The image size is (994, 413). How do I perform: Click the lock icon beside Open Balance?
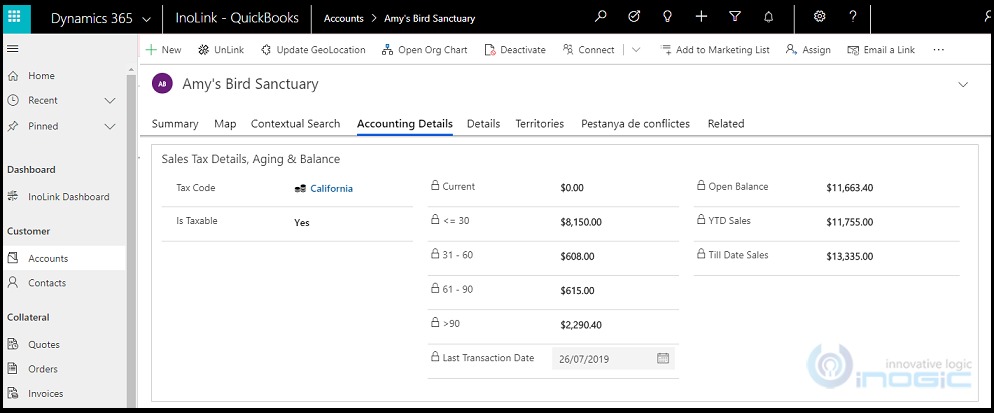click(700, 186)
